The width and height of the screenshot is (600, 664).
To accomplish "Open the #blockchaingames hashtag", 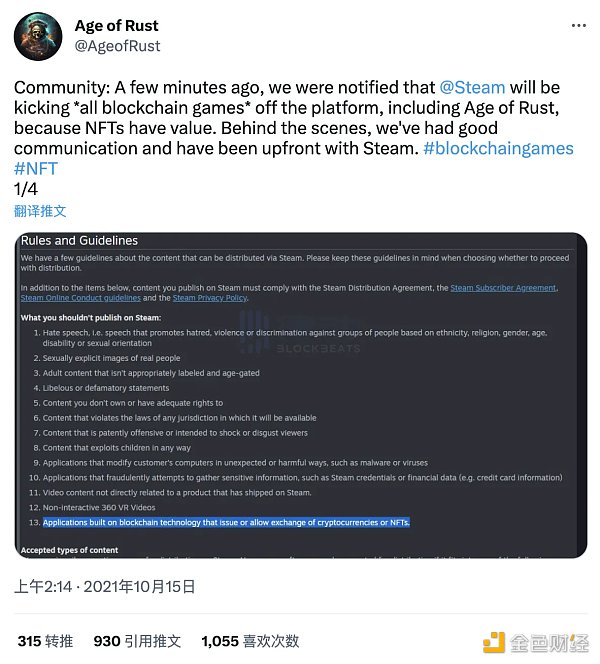I will pyautogui.click(x=498, y=148).
